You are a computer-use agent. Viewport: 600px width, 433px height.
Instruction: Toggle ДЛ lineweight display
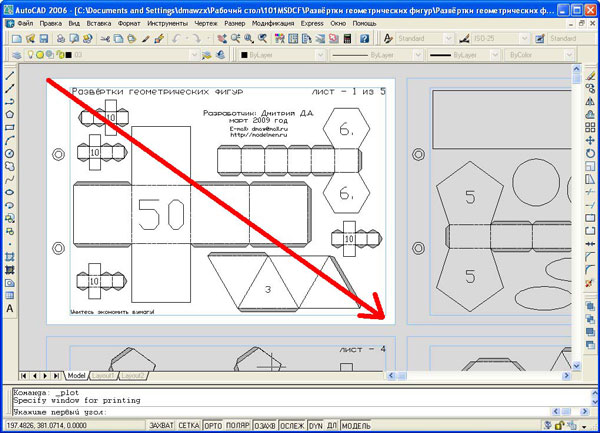tap(332, 425)
